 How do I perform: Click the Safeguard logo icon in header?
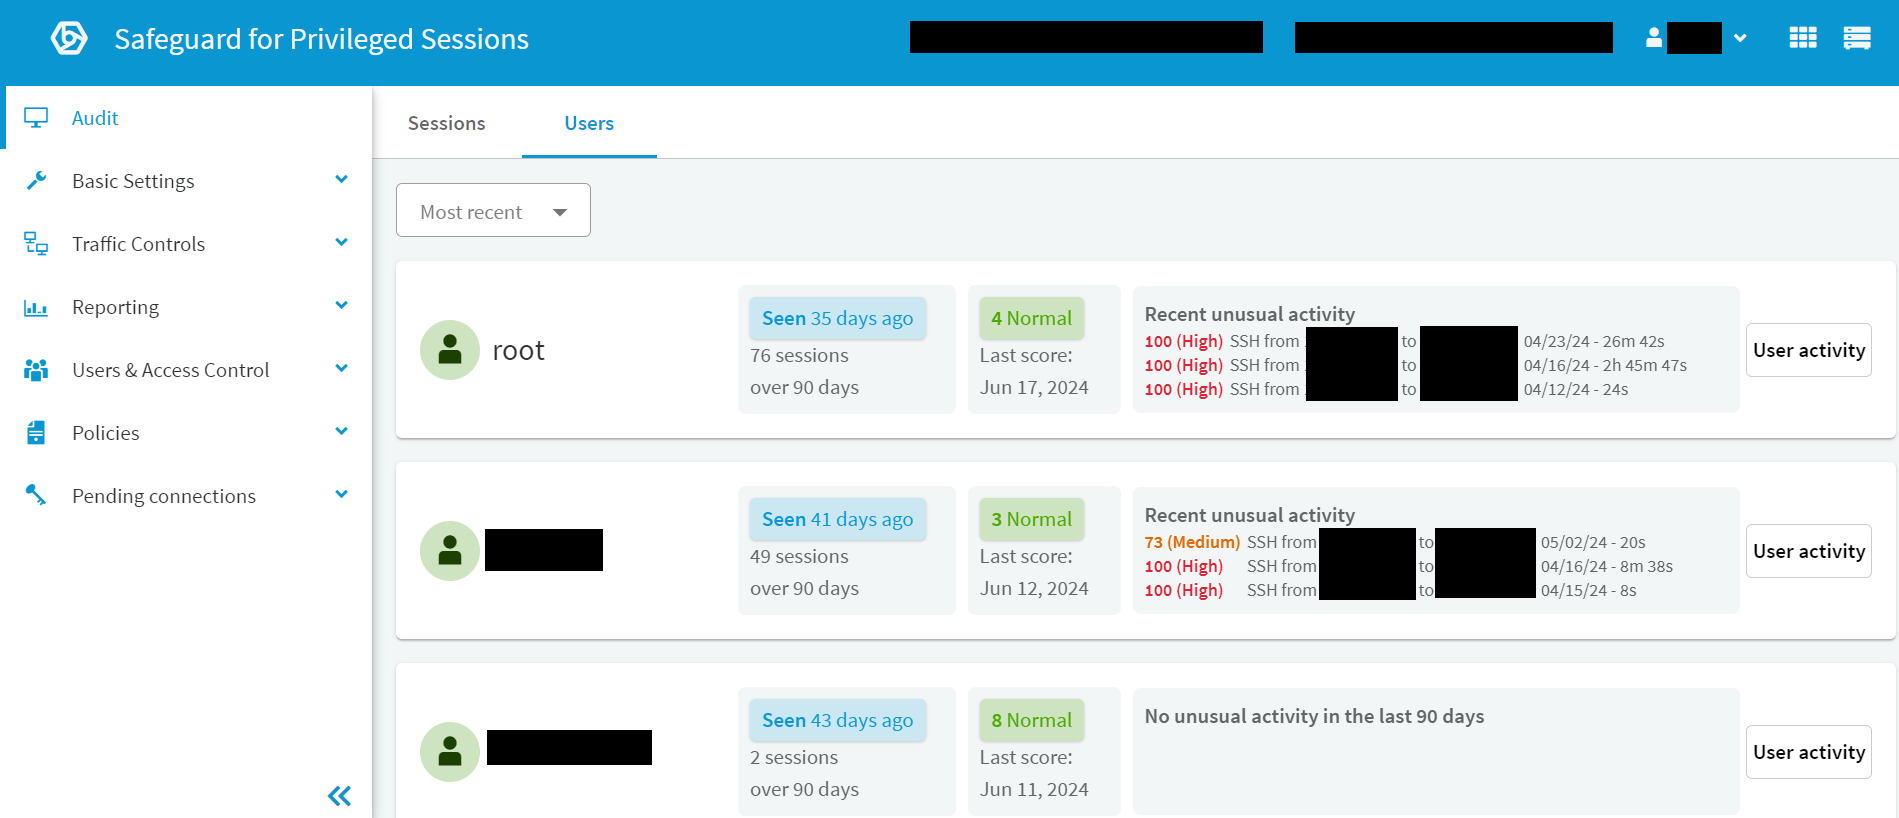pos(69,39)
